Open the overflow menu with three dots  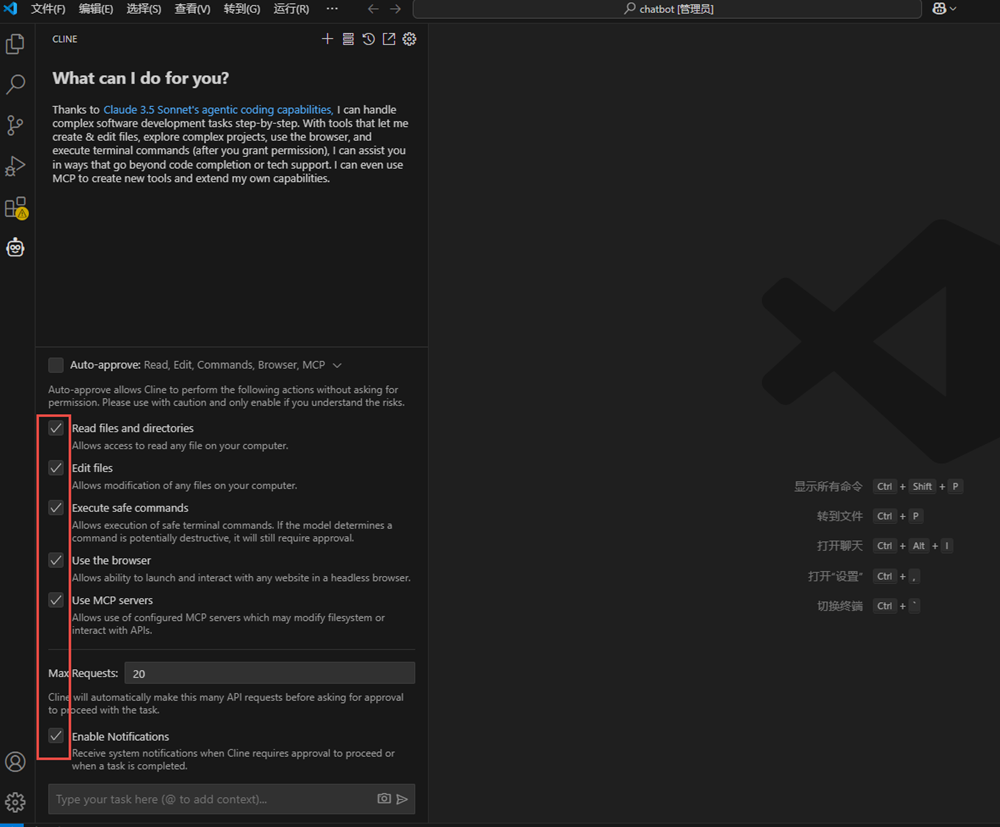point(332,9)
